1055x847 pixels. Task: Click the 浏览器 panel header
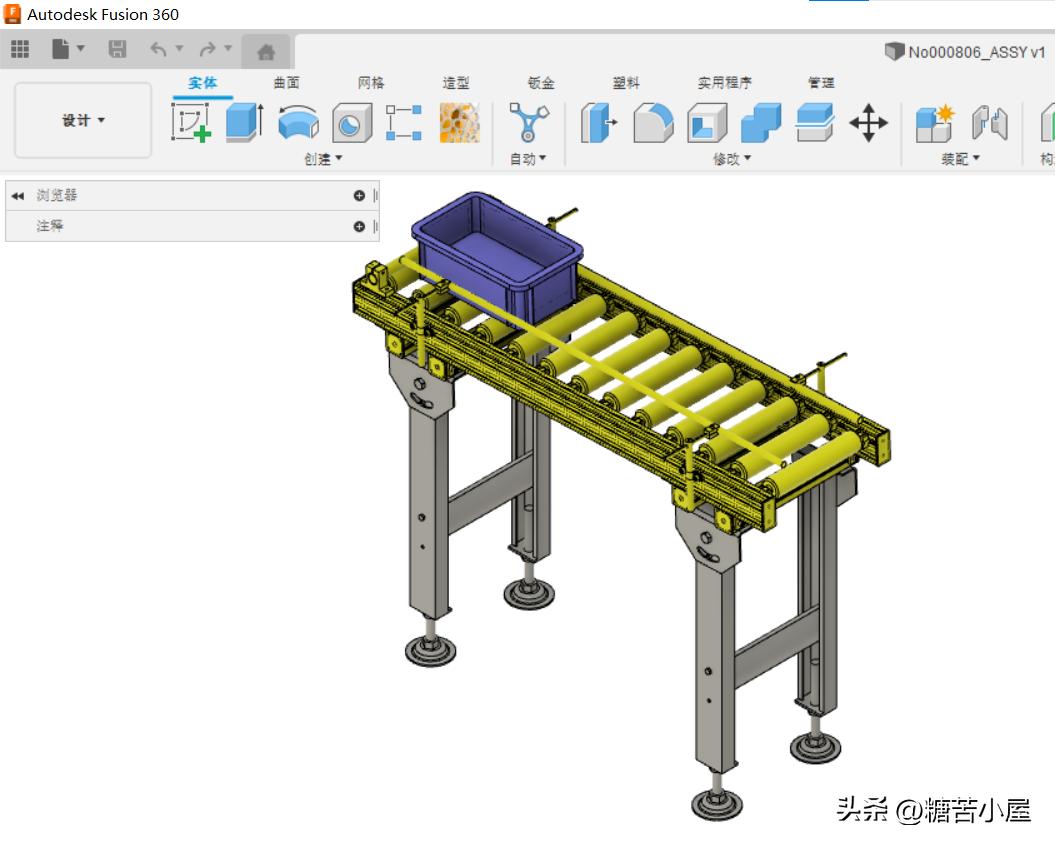pos(192,196)
